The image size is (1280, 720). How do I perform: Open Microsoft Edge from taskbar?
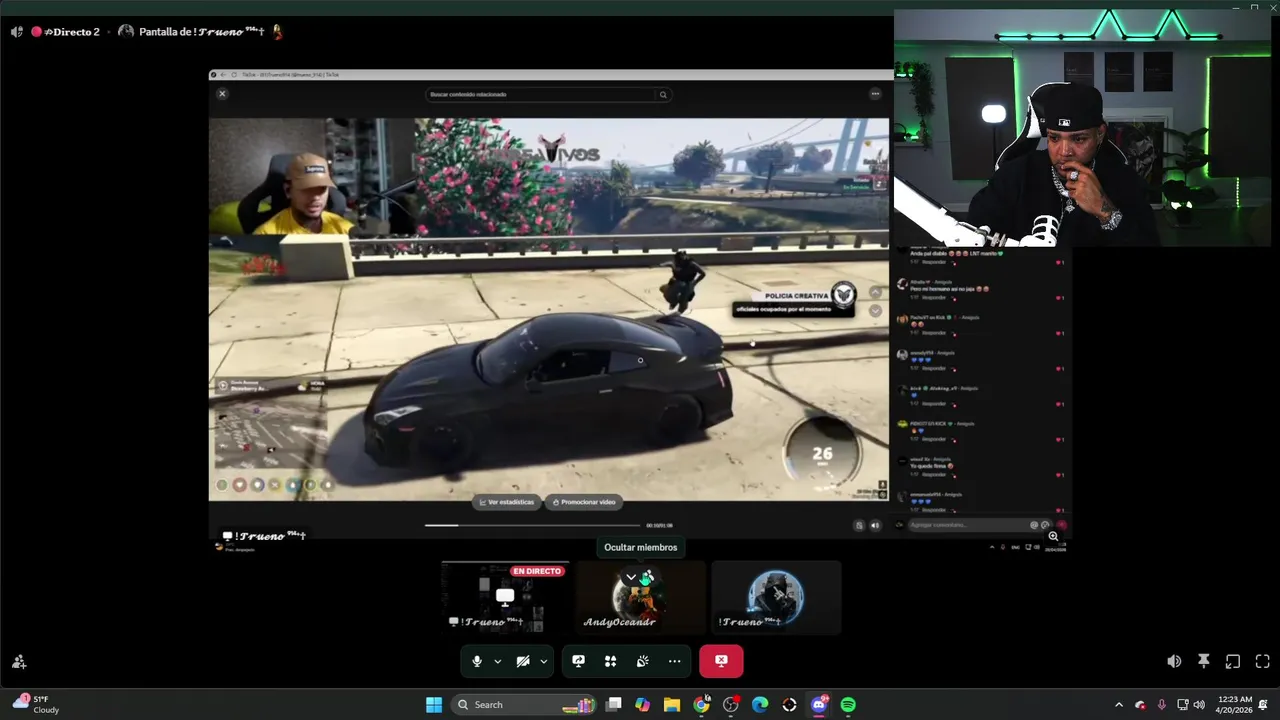tap(760, 705)
